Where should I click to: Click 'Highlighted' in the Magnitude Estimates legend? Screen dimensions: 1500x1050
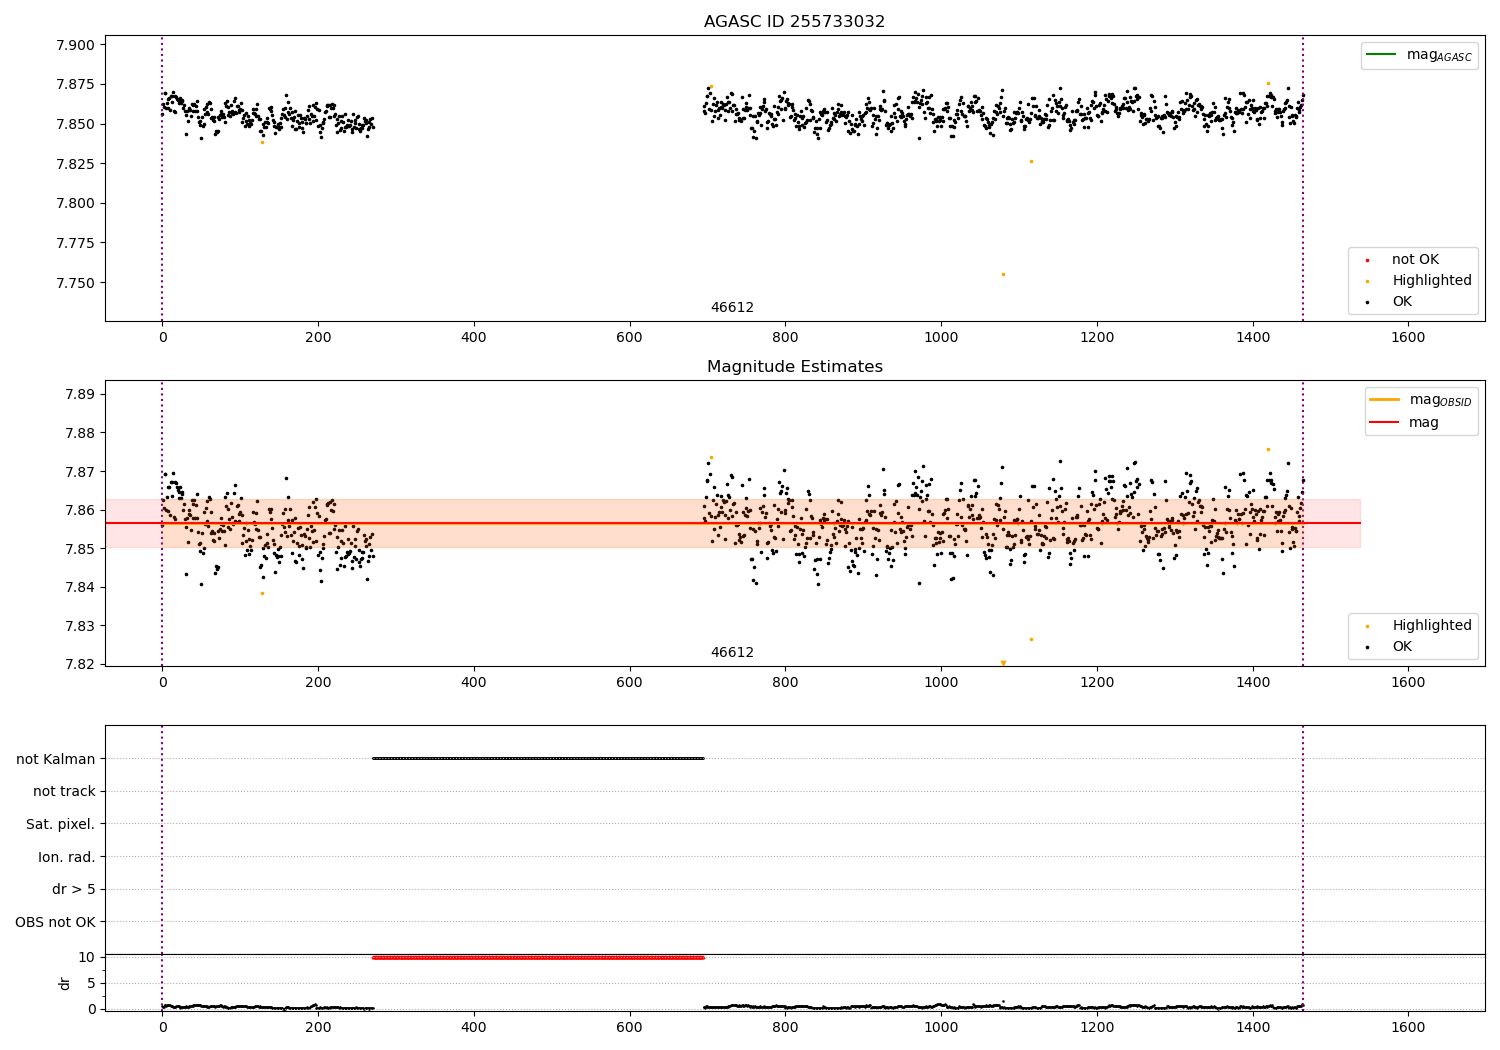pos(1432,625)
